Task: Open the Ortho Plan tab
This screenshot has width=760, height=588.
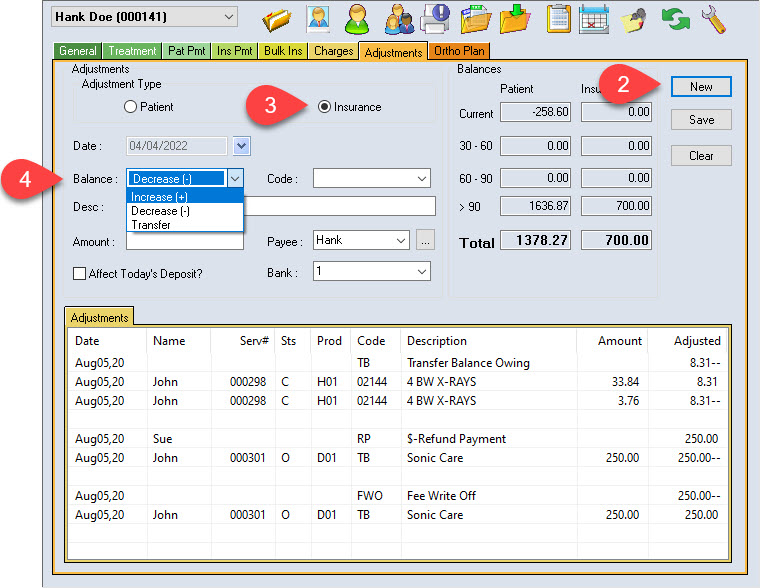Action: [x=459, y=51]
